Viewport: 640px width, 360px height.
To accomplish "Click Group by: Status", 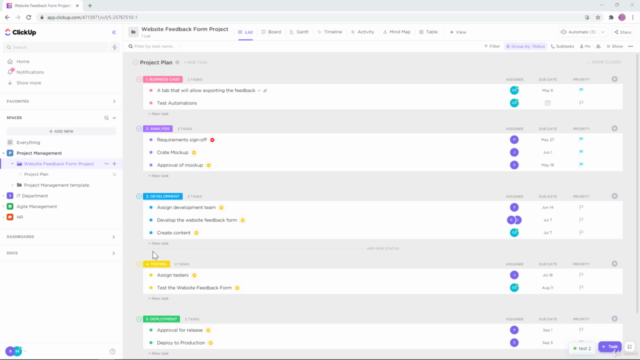I will (525, 47).
